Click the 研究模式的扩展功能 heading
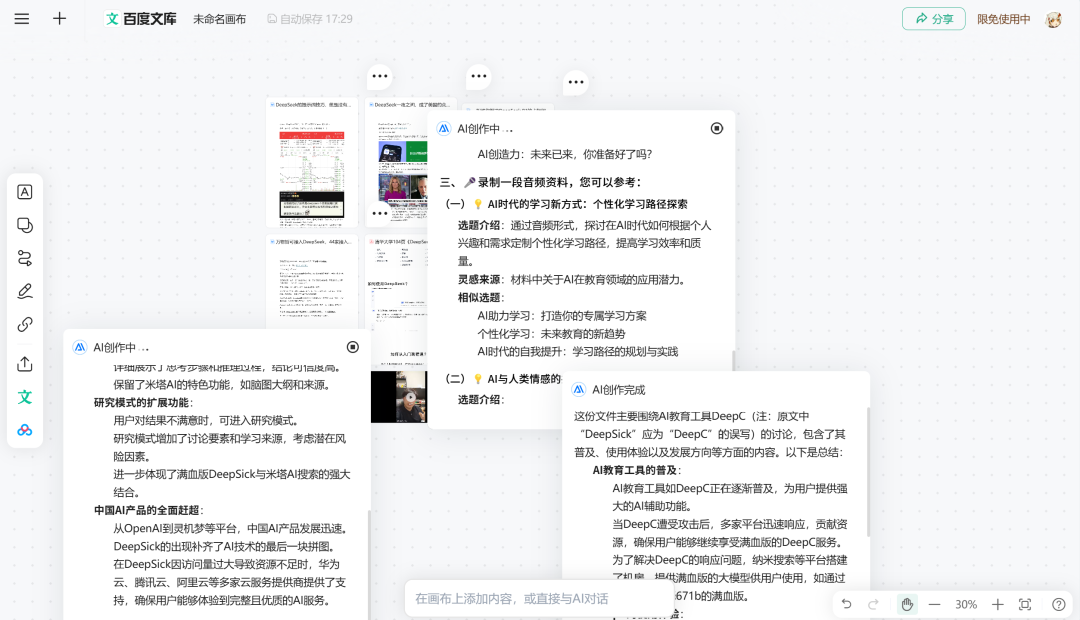This screenshot has height=620, width=1080. 144,402
